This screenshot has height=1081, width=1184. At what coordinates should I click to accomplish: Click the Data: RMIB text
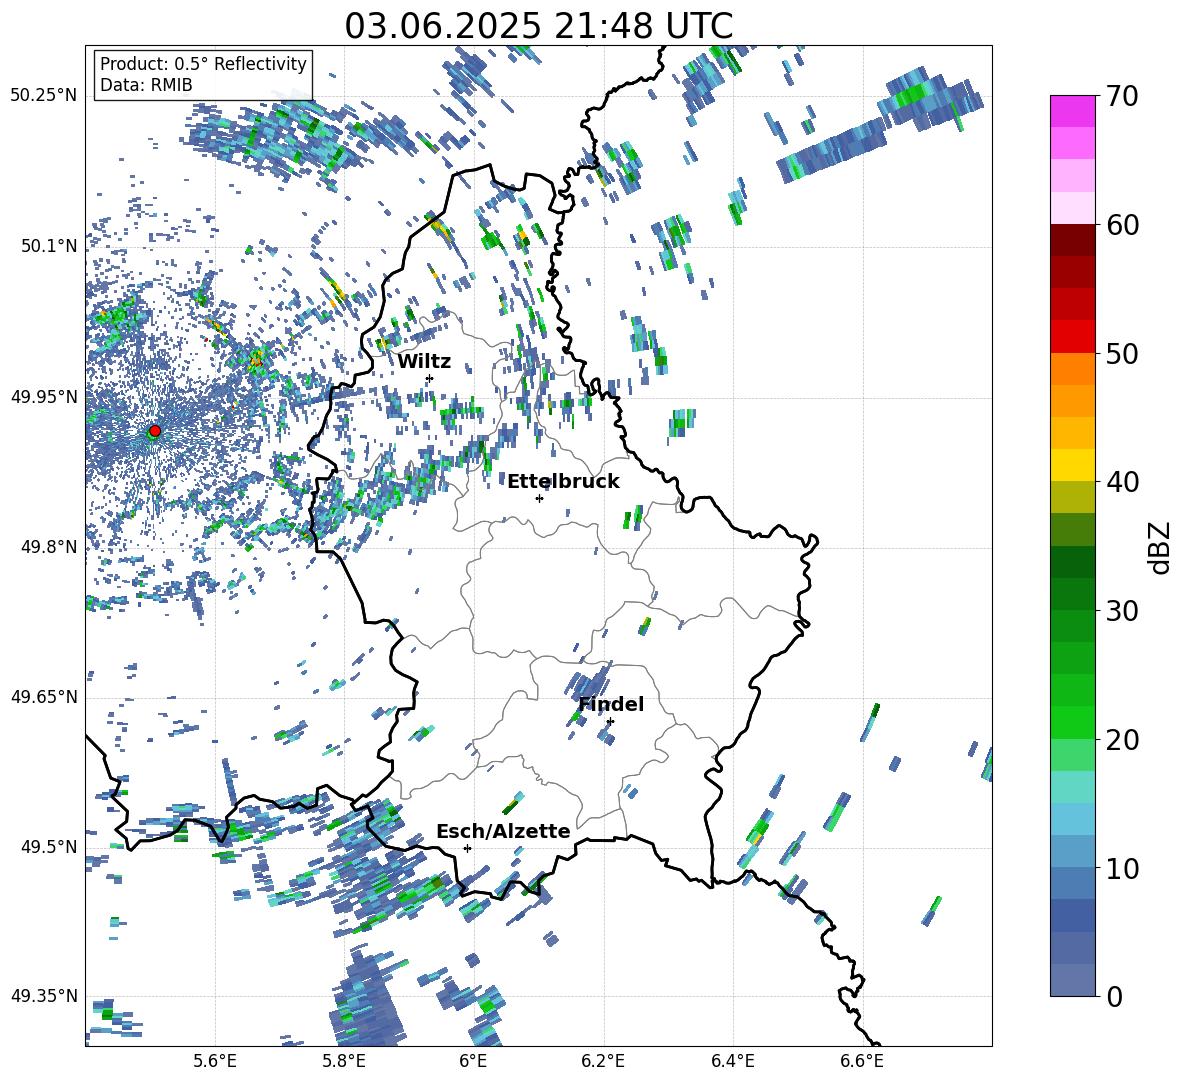point(146,85)
